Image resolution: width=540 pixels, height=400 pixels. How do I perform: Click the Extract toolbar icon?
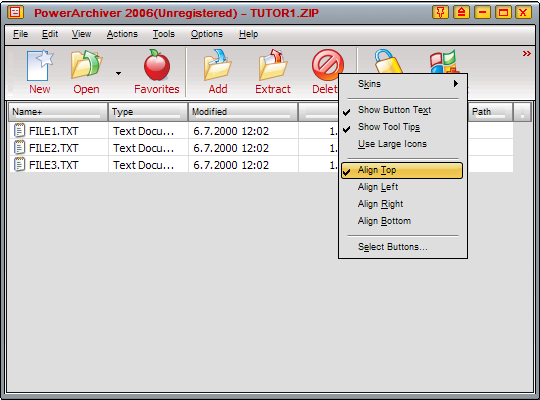(273, 65)
